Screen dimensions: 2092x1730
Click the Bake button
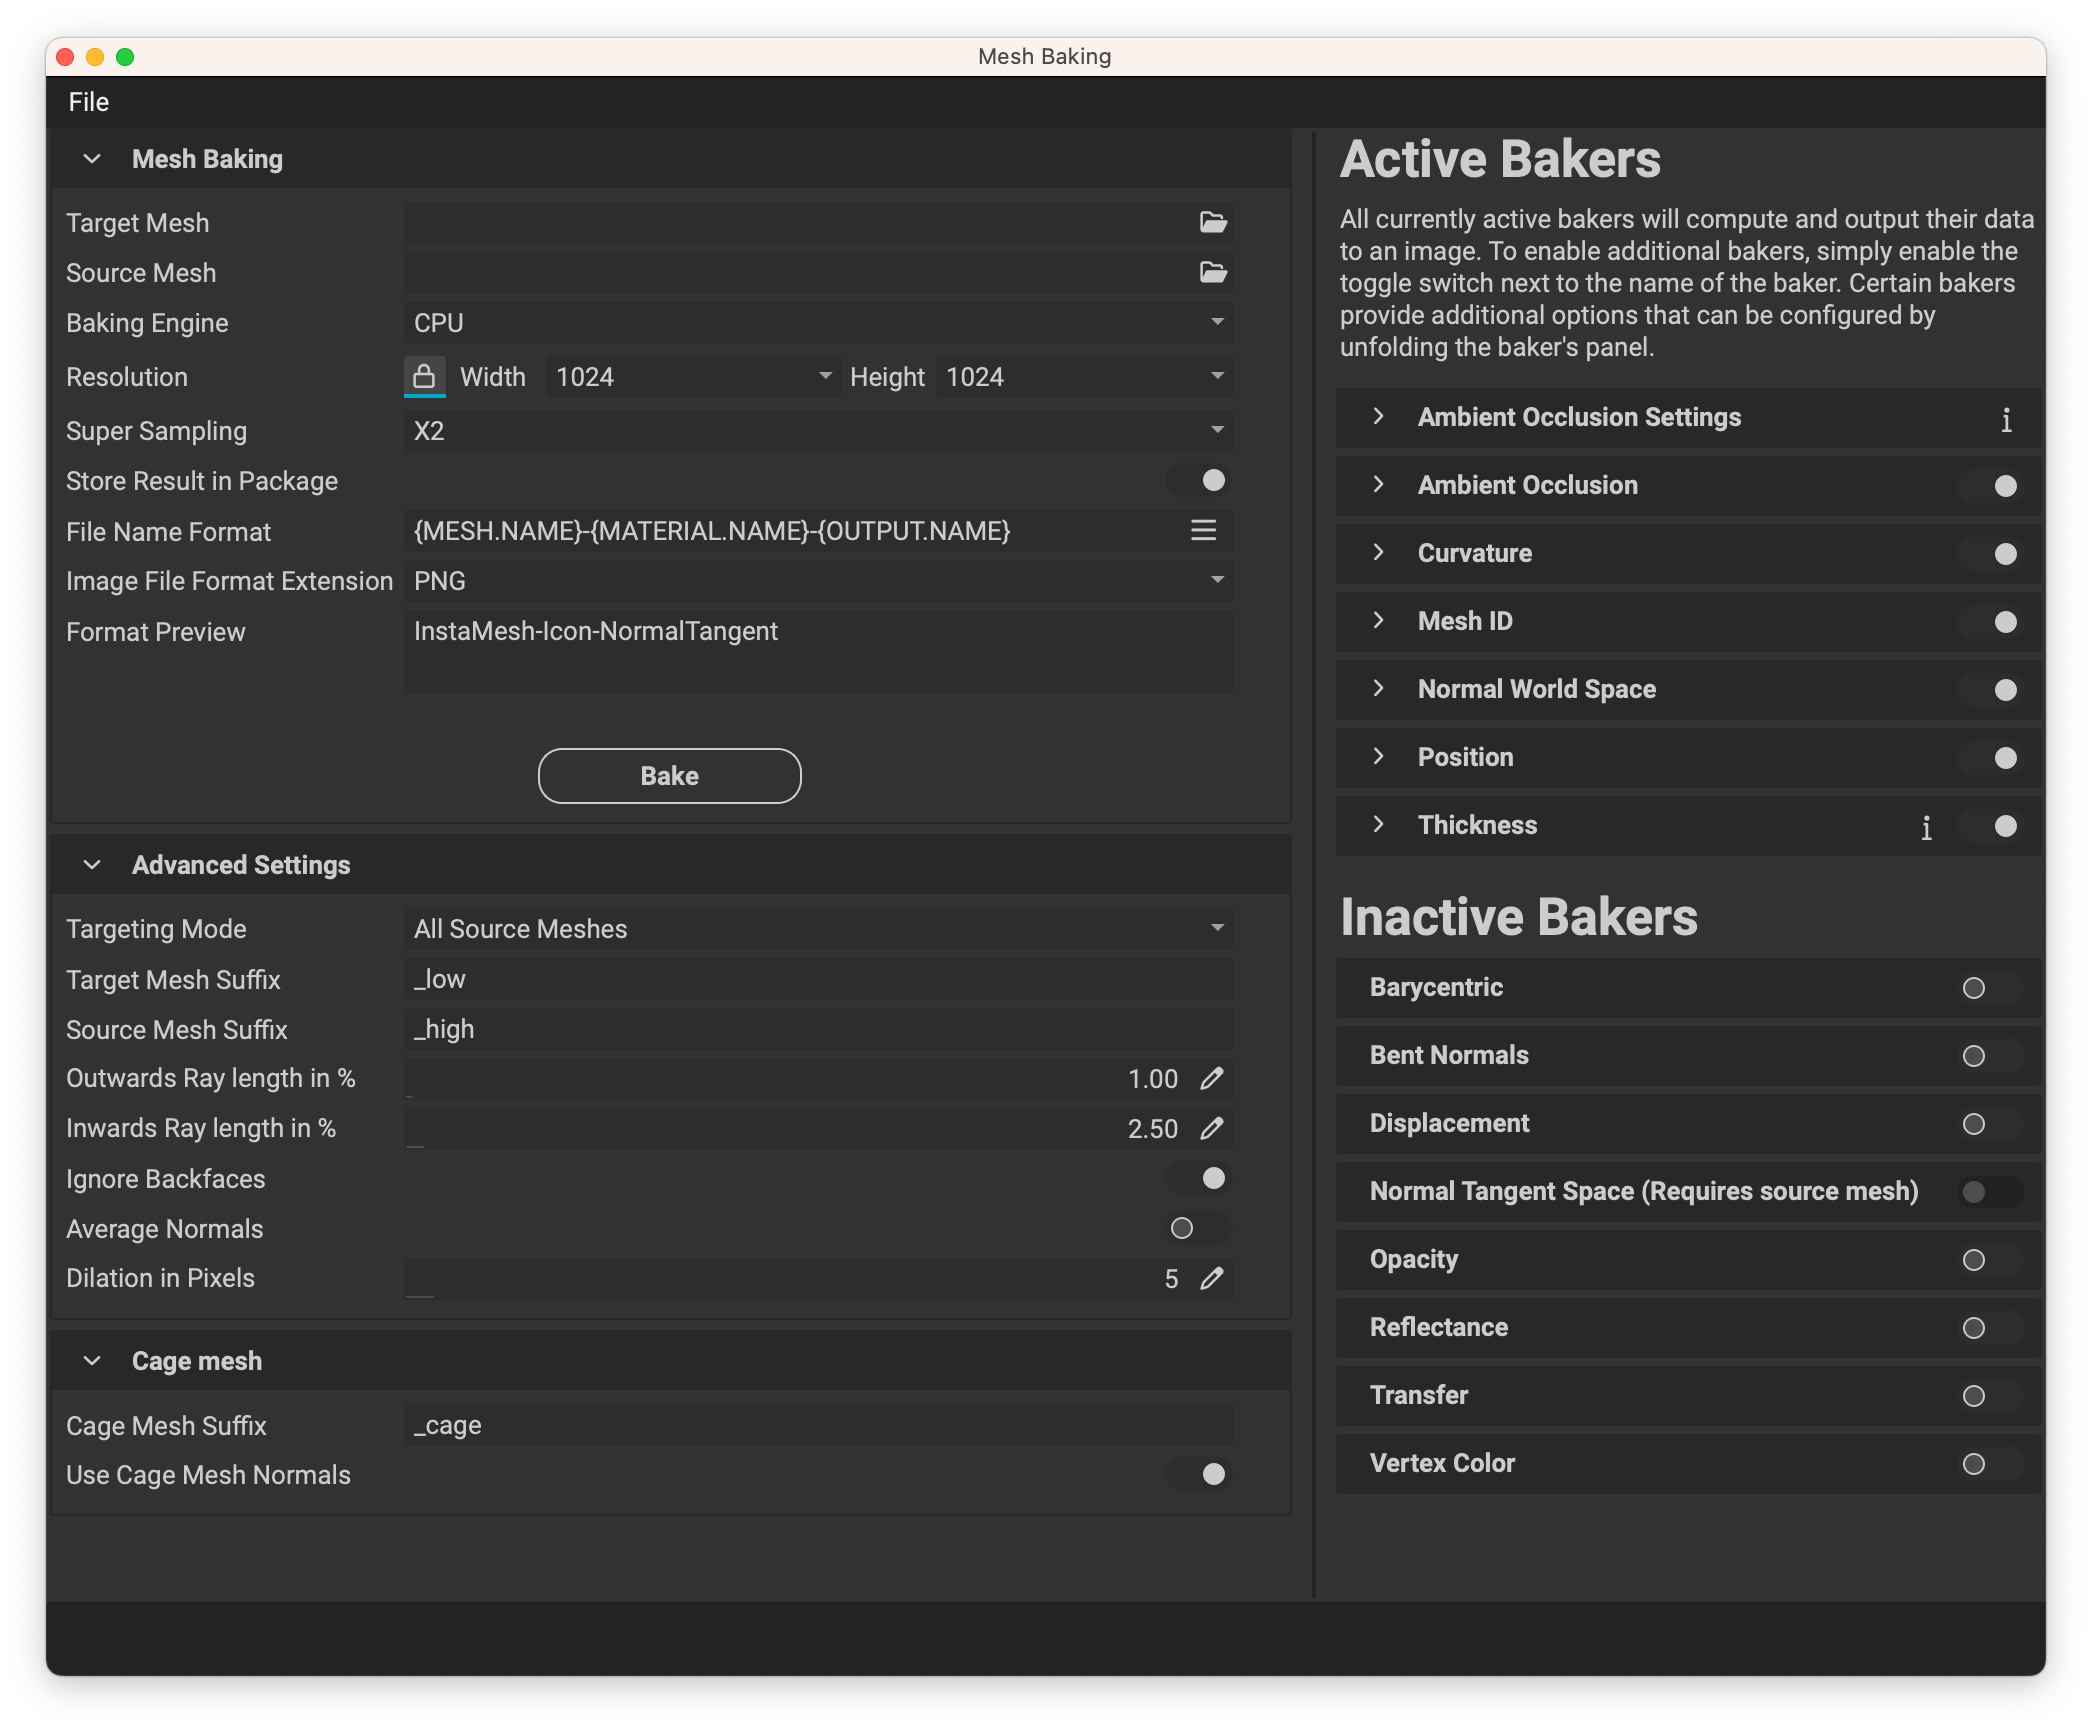pos(671,776)
